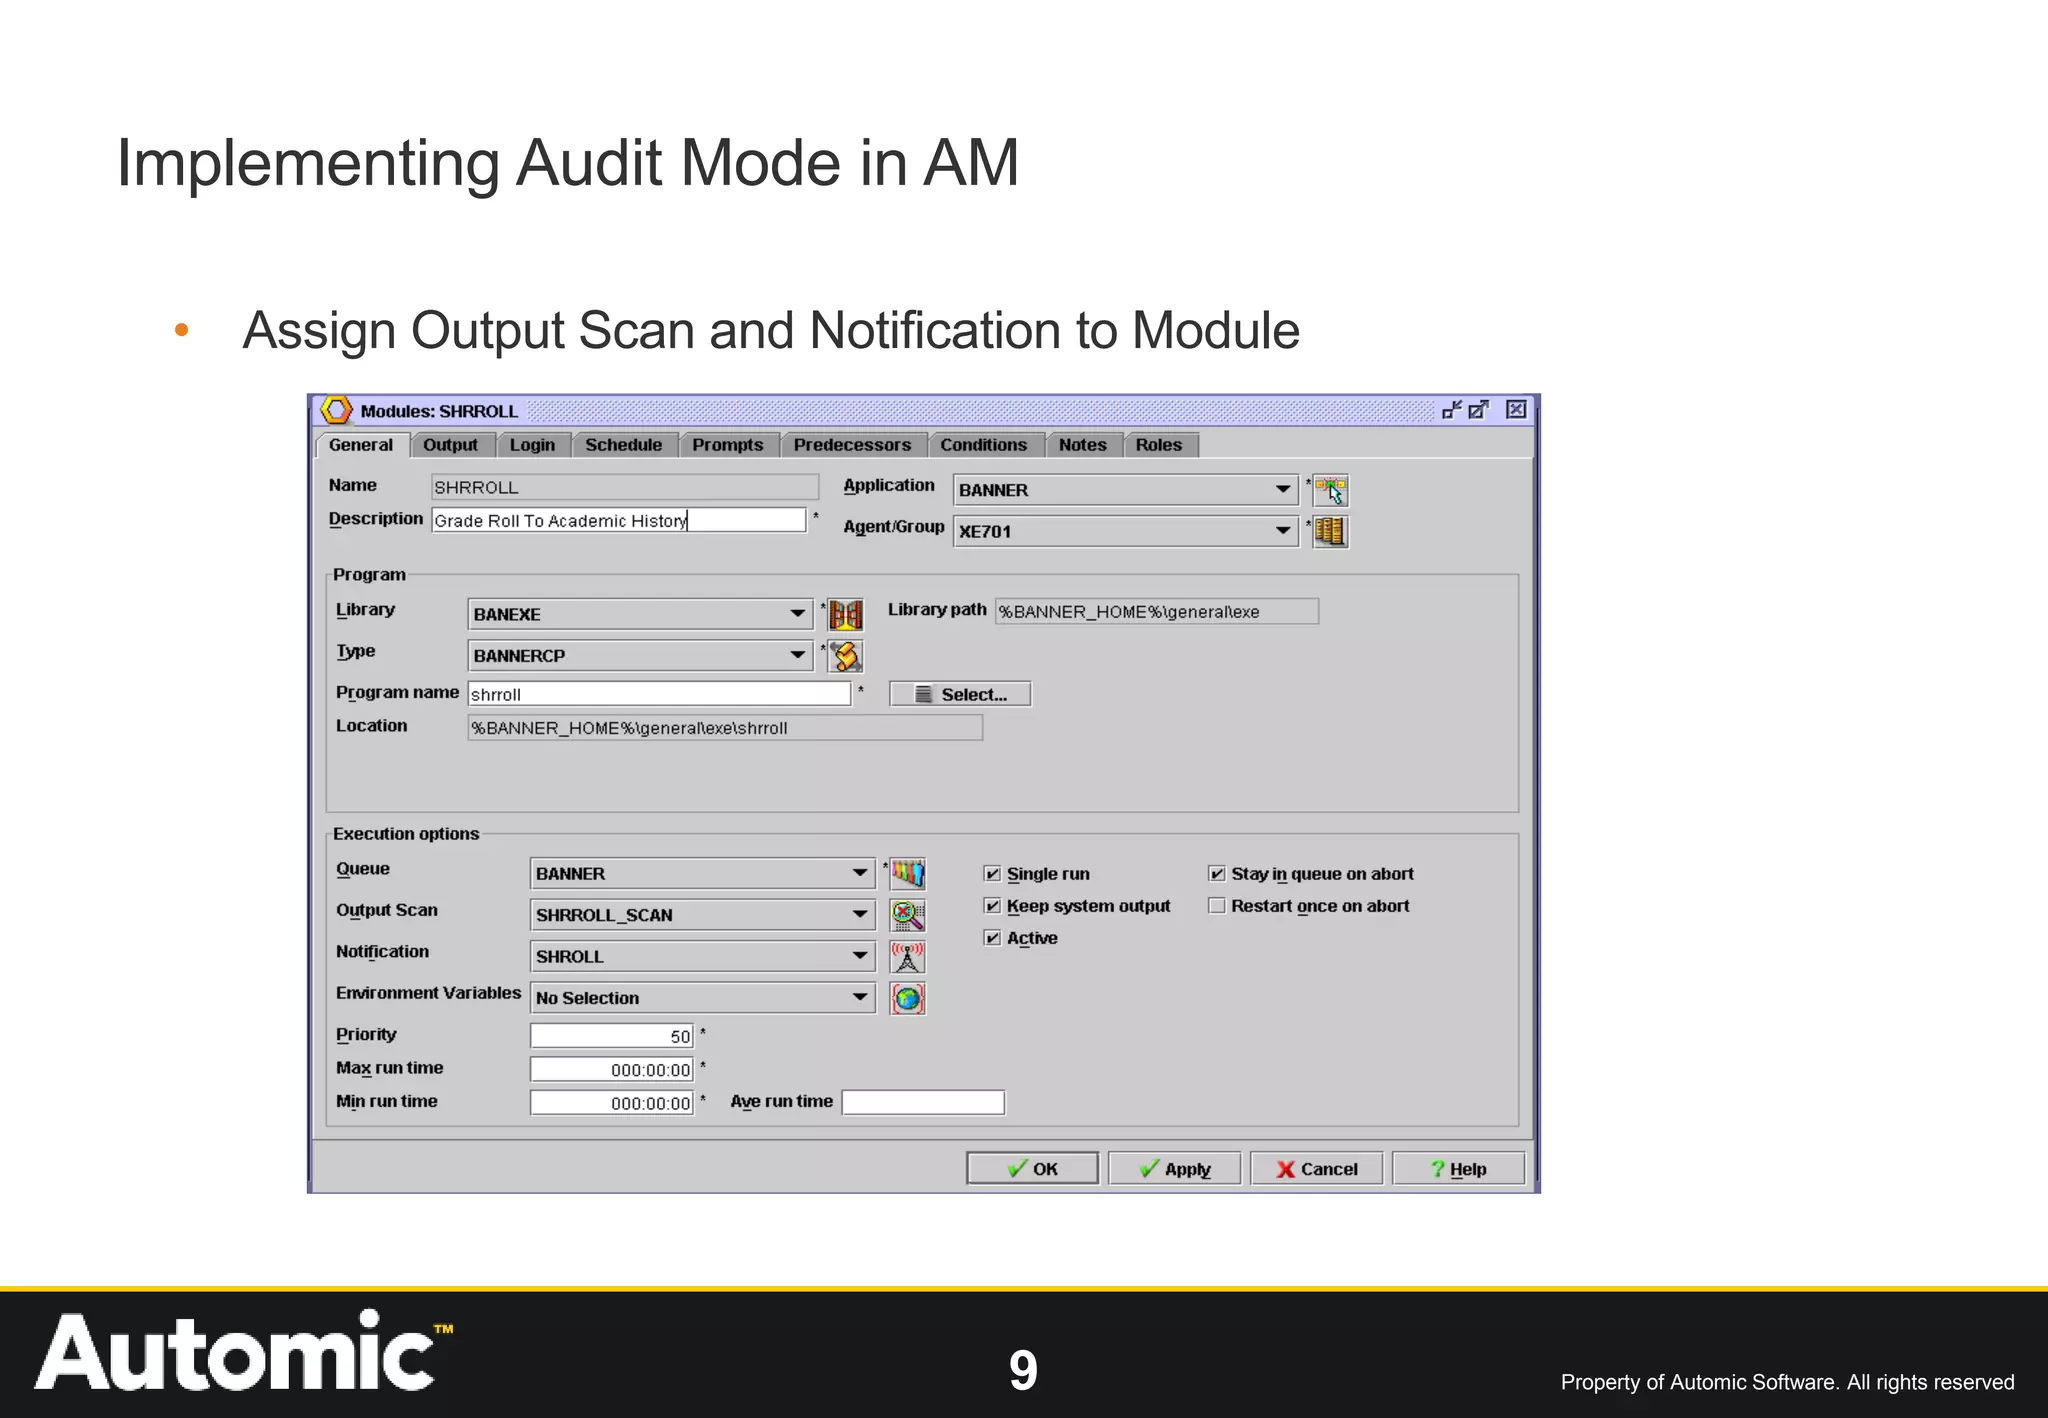Click the Priority field showing 50
Viewport: 2048px width, 1418px height.
click(612, 1036)
